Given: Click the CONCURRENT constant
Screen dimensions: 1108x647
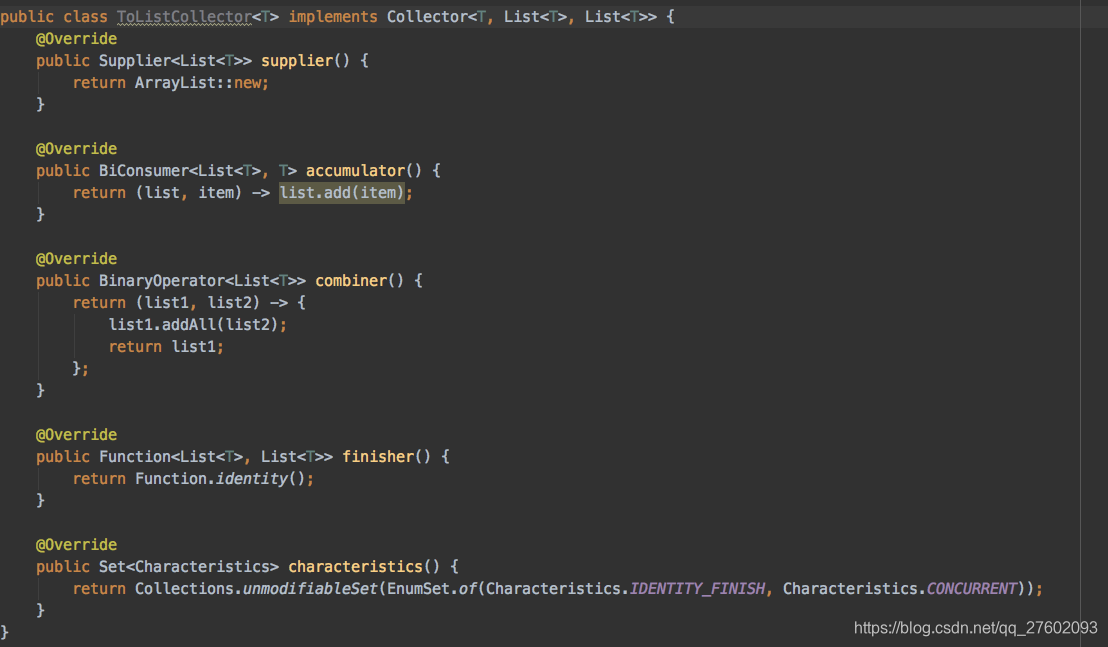Looking at the screenshot, I should tap(971, 588).
